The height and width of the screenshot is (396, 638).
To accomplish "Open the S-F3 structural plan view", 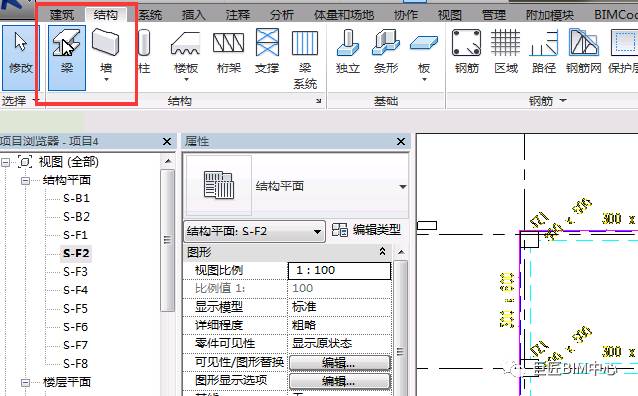I will click(x=75, y=271).
